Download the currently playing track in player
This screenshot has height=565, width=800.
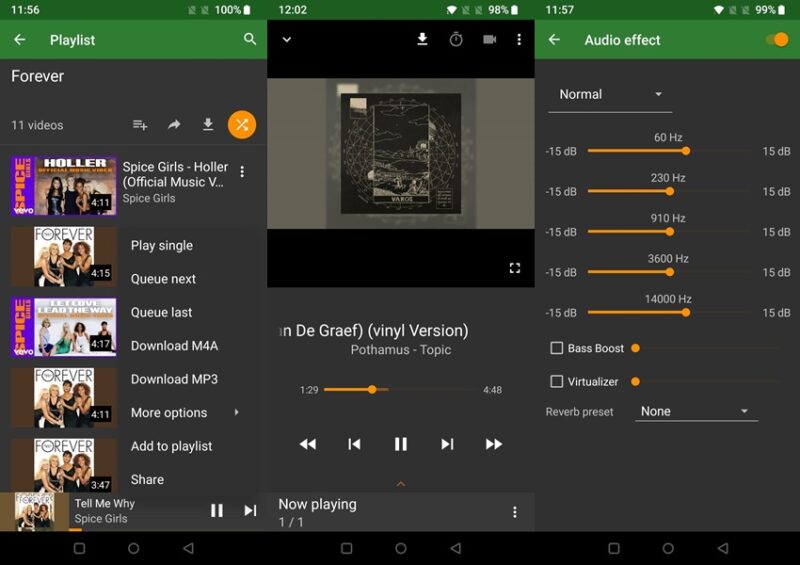[x=422, y=39]
